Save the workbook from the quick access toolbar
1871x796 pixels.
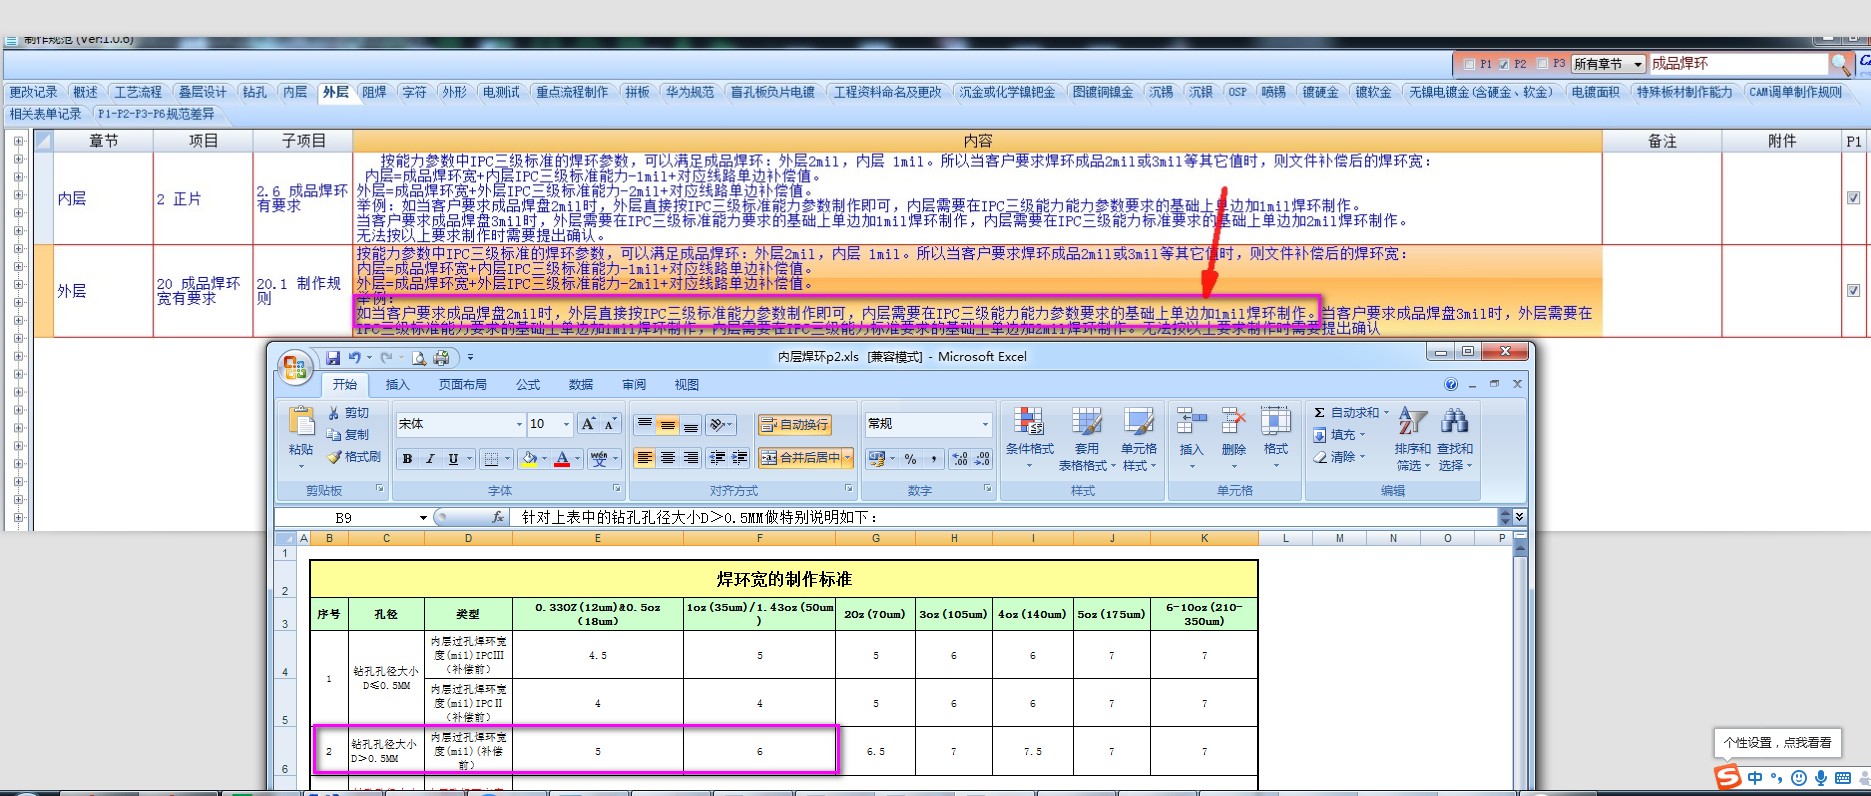(x=333, y=358)
